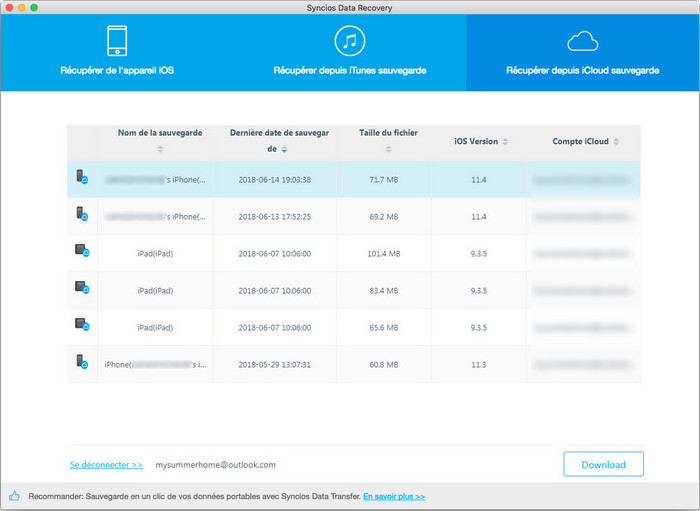Select the iOS device phone icon
This screenshot has height=511, width=700.
click(117, 41)
